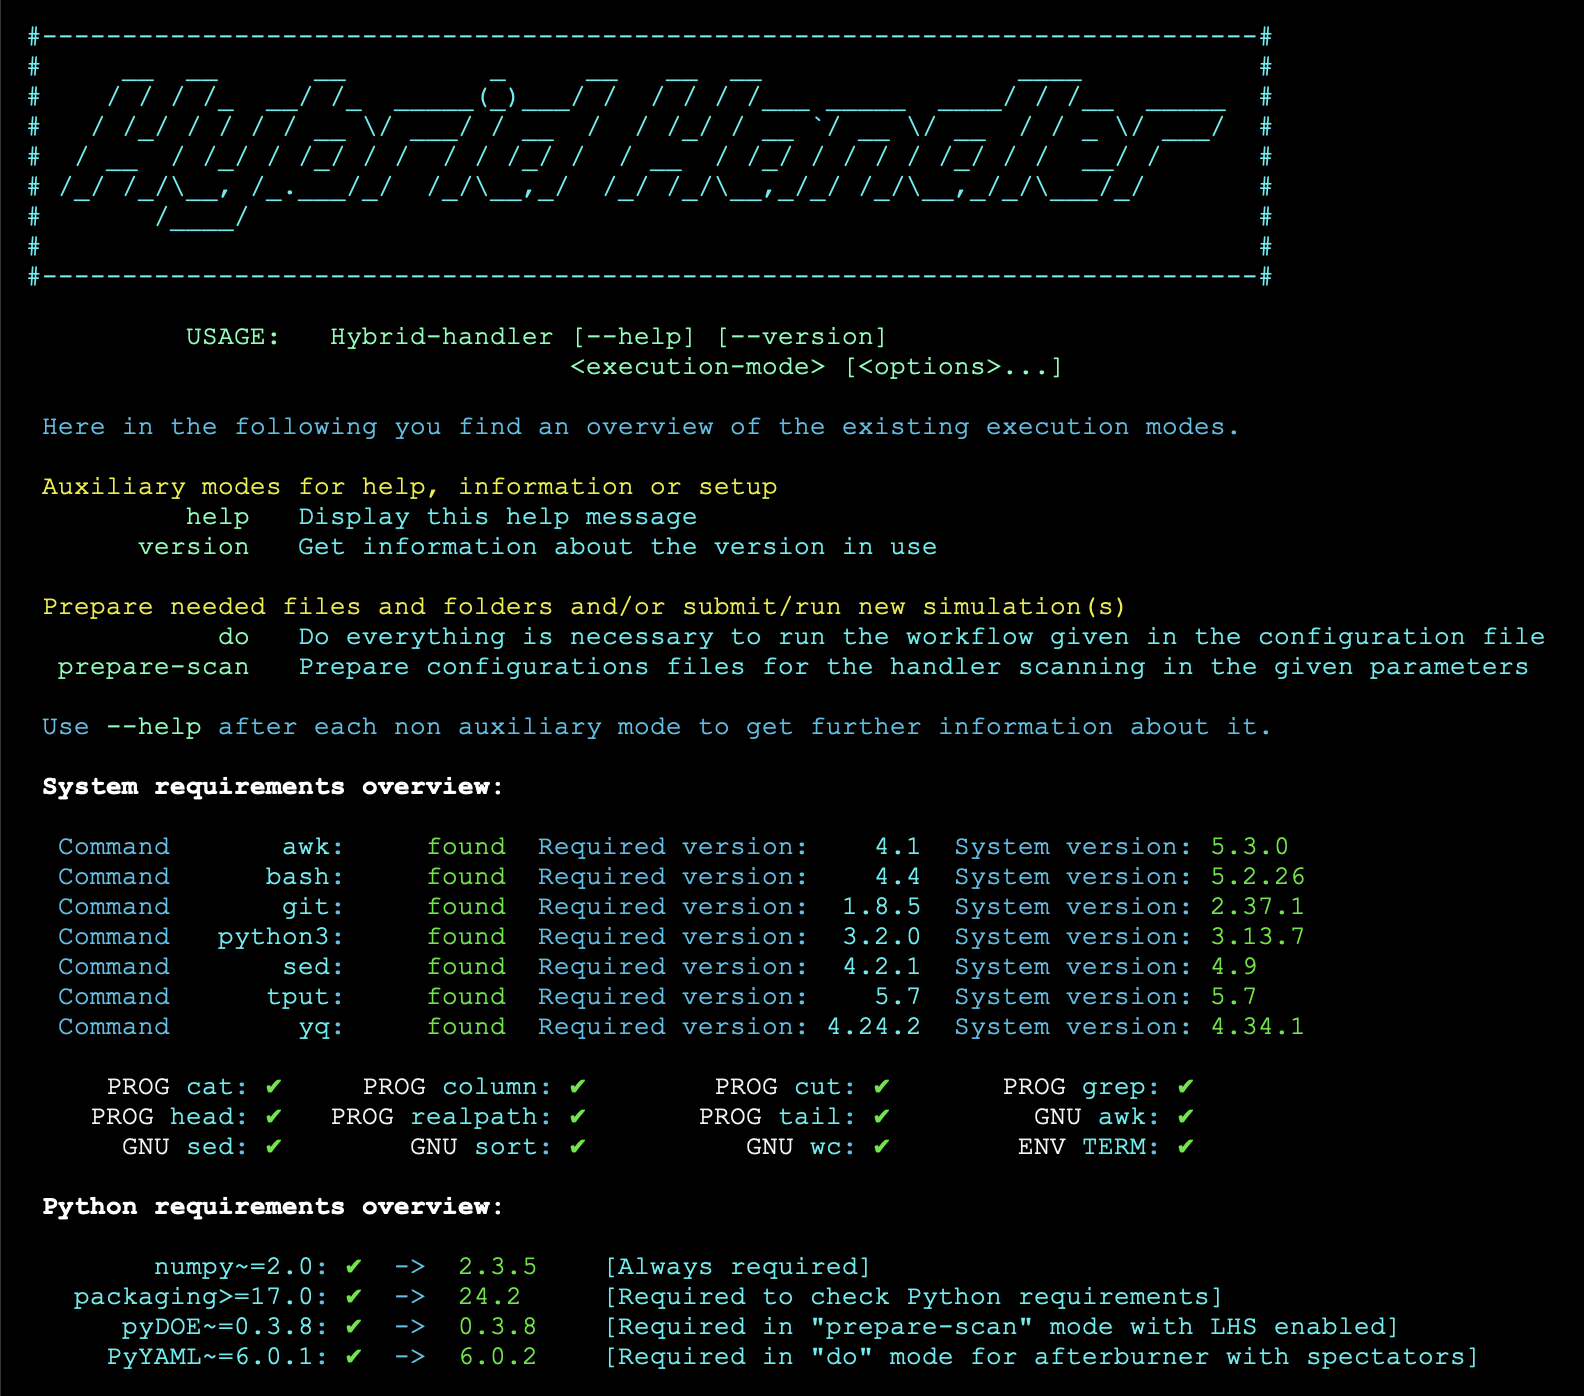
Task: Click the check mark next to GNU sed
Action: pyautogui.click(x=274, y=1146)
